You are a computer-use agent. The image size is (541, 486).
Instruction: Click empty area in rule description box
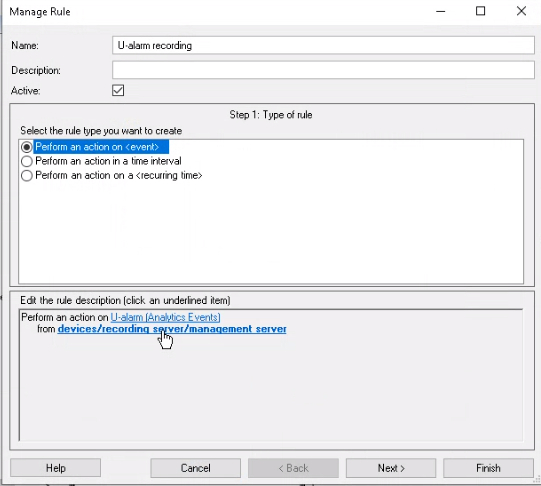pos(271,386)
